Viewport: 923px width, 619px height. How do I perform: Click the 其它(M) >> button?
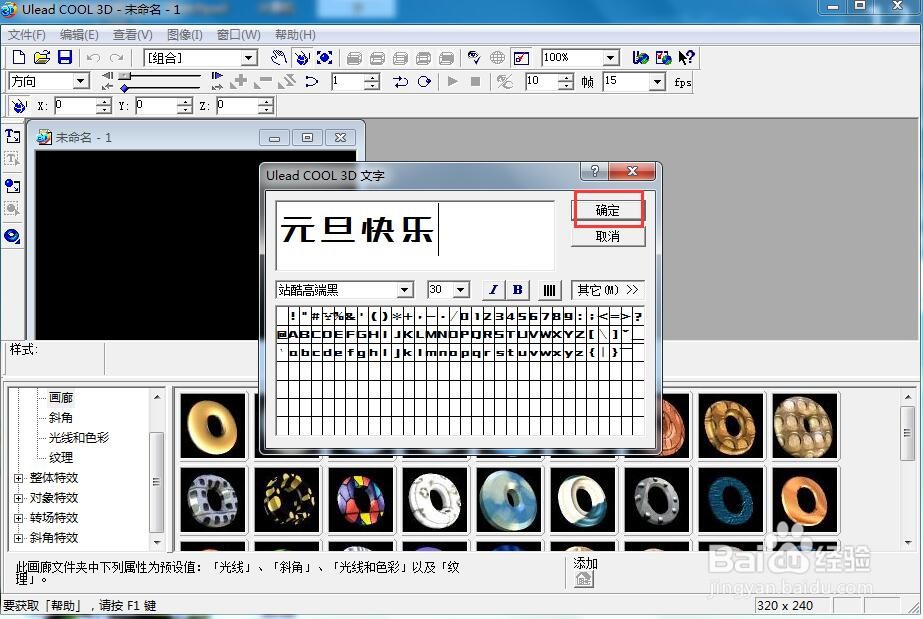[x=607, y=289]
